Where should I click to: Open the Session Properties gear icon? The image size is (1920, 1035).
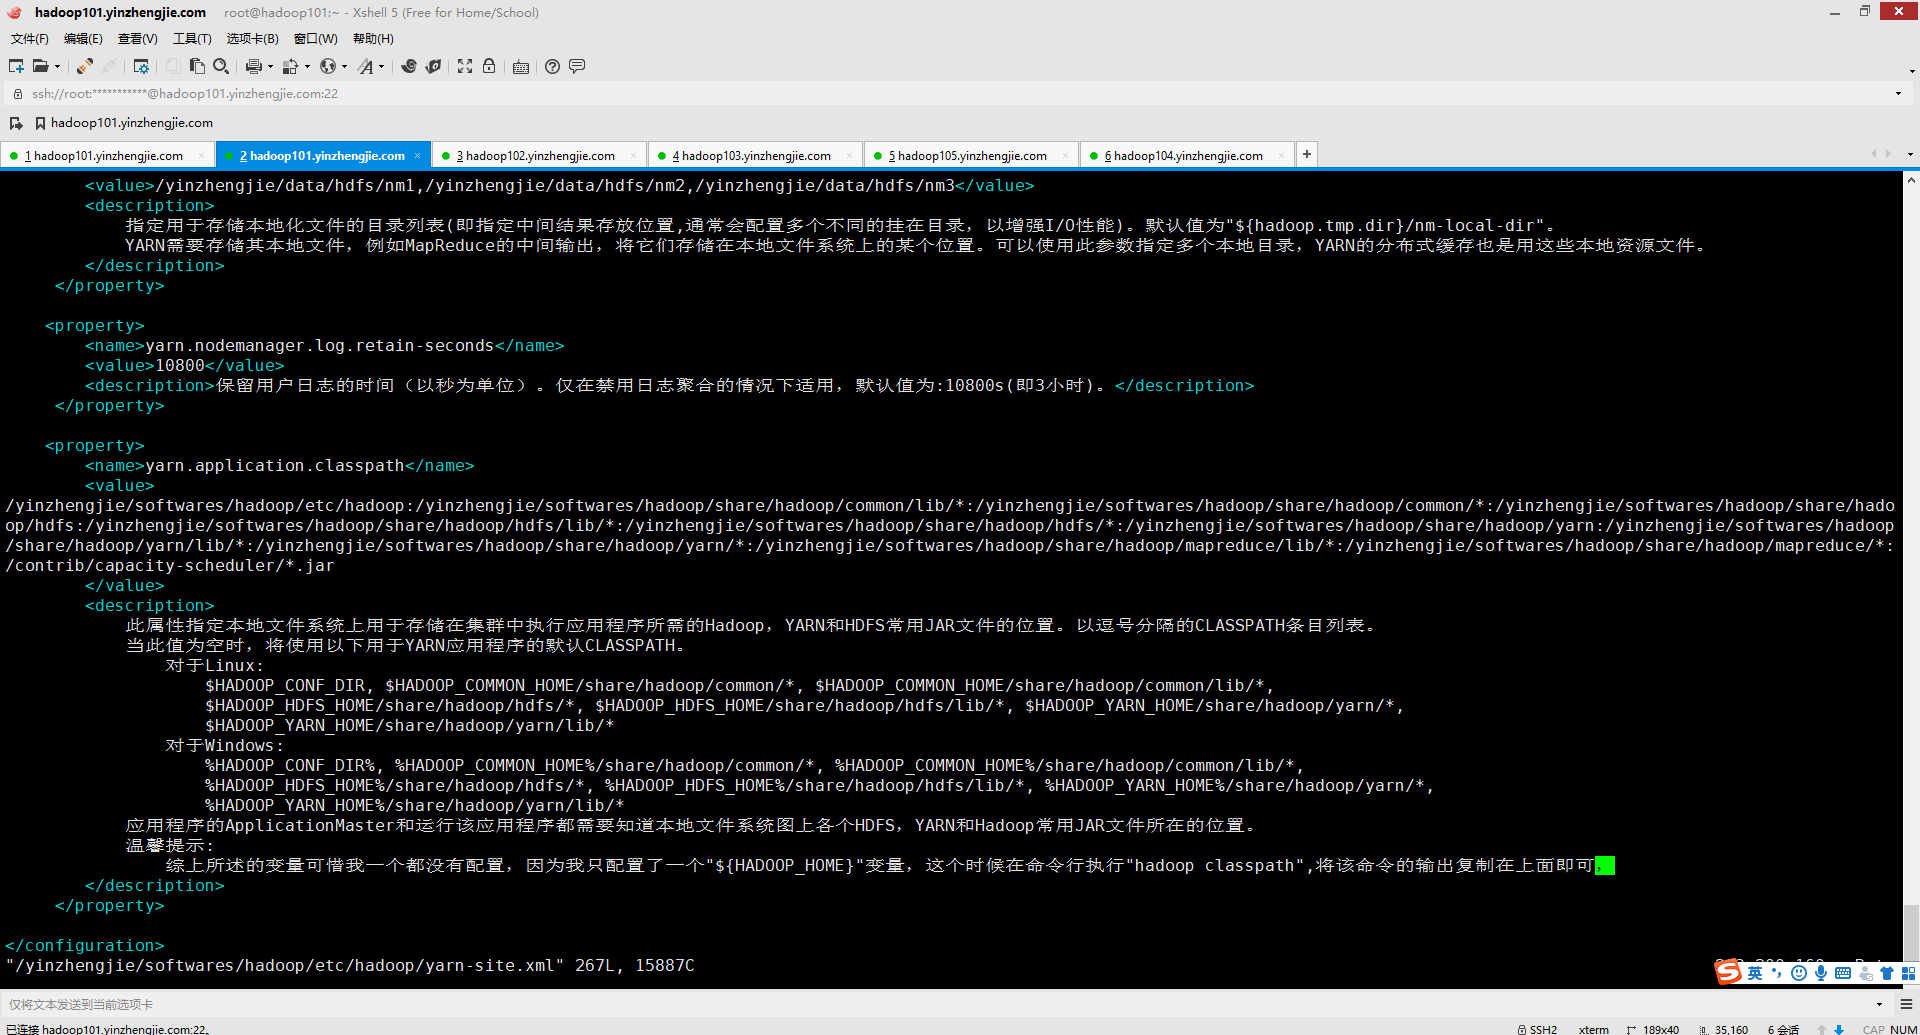[140, 66]
